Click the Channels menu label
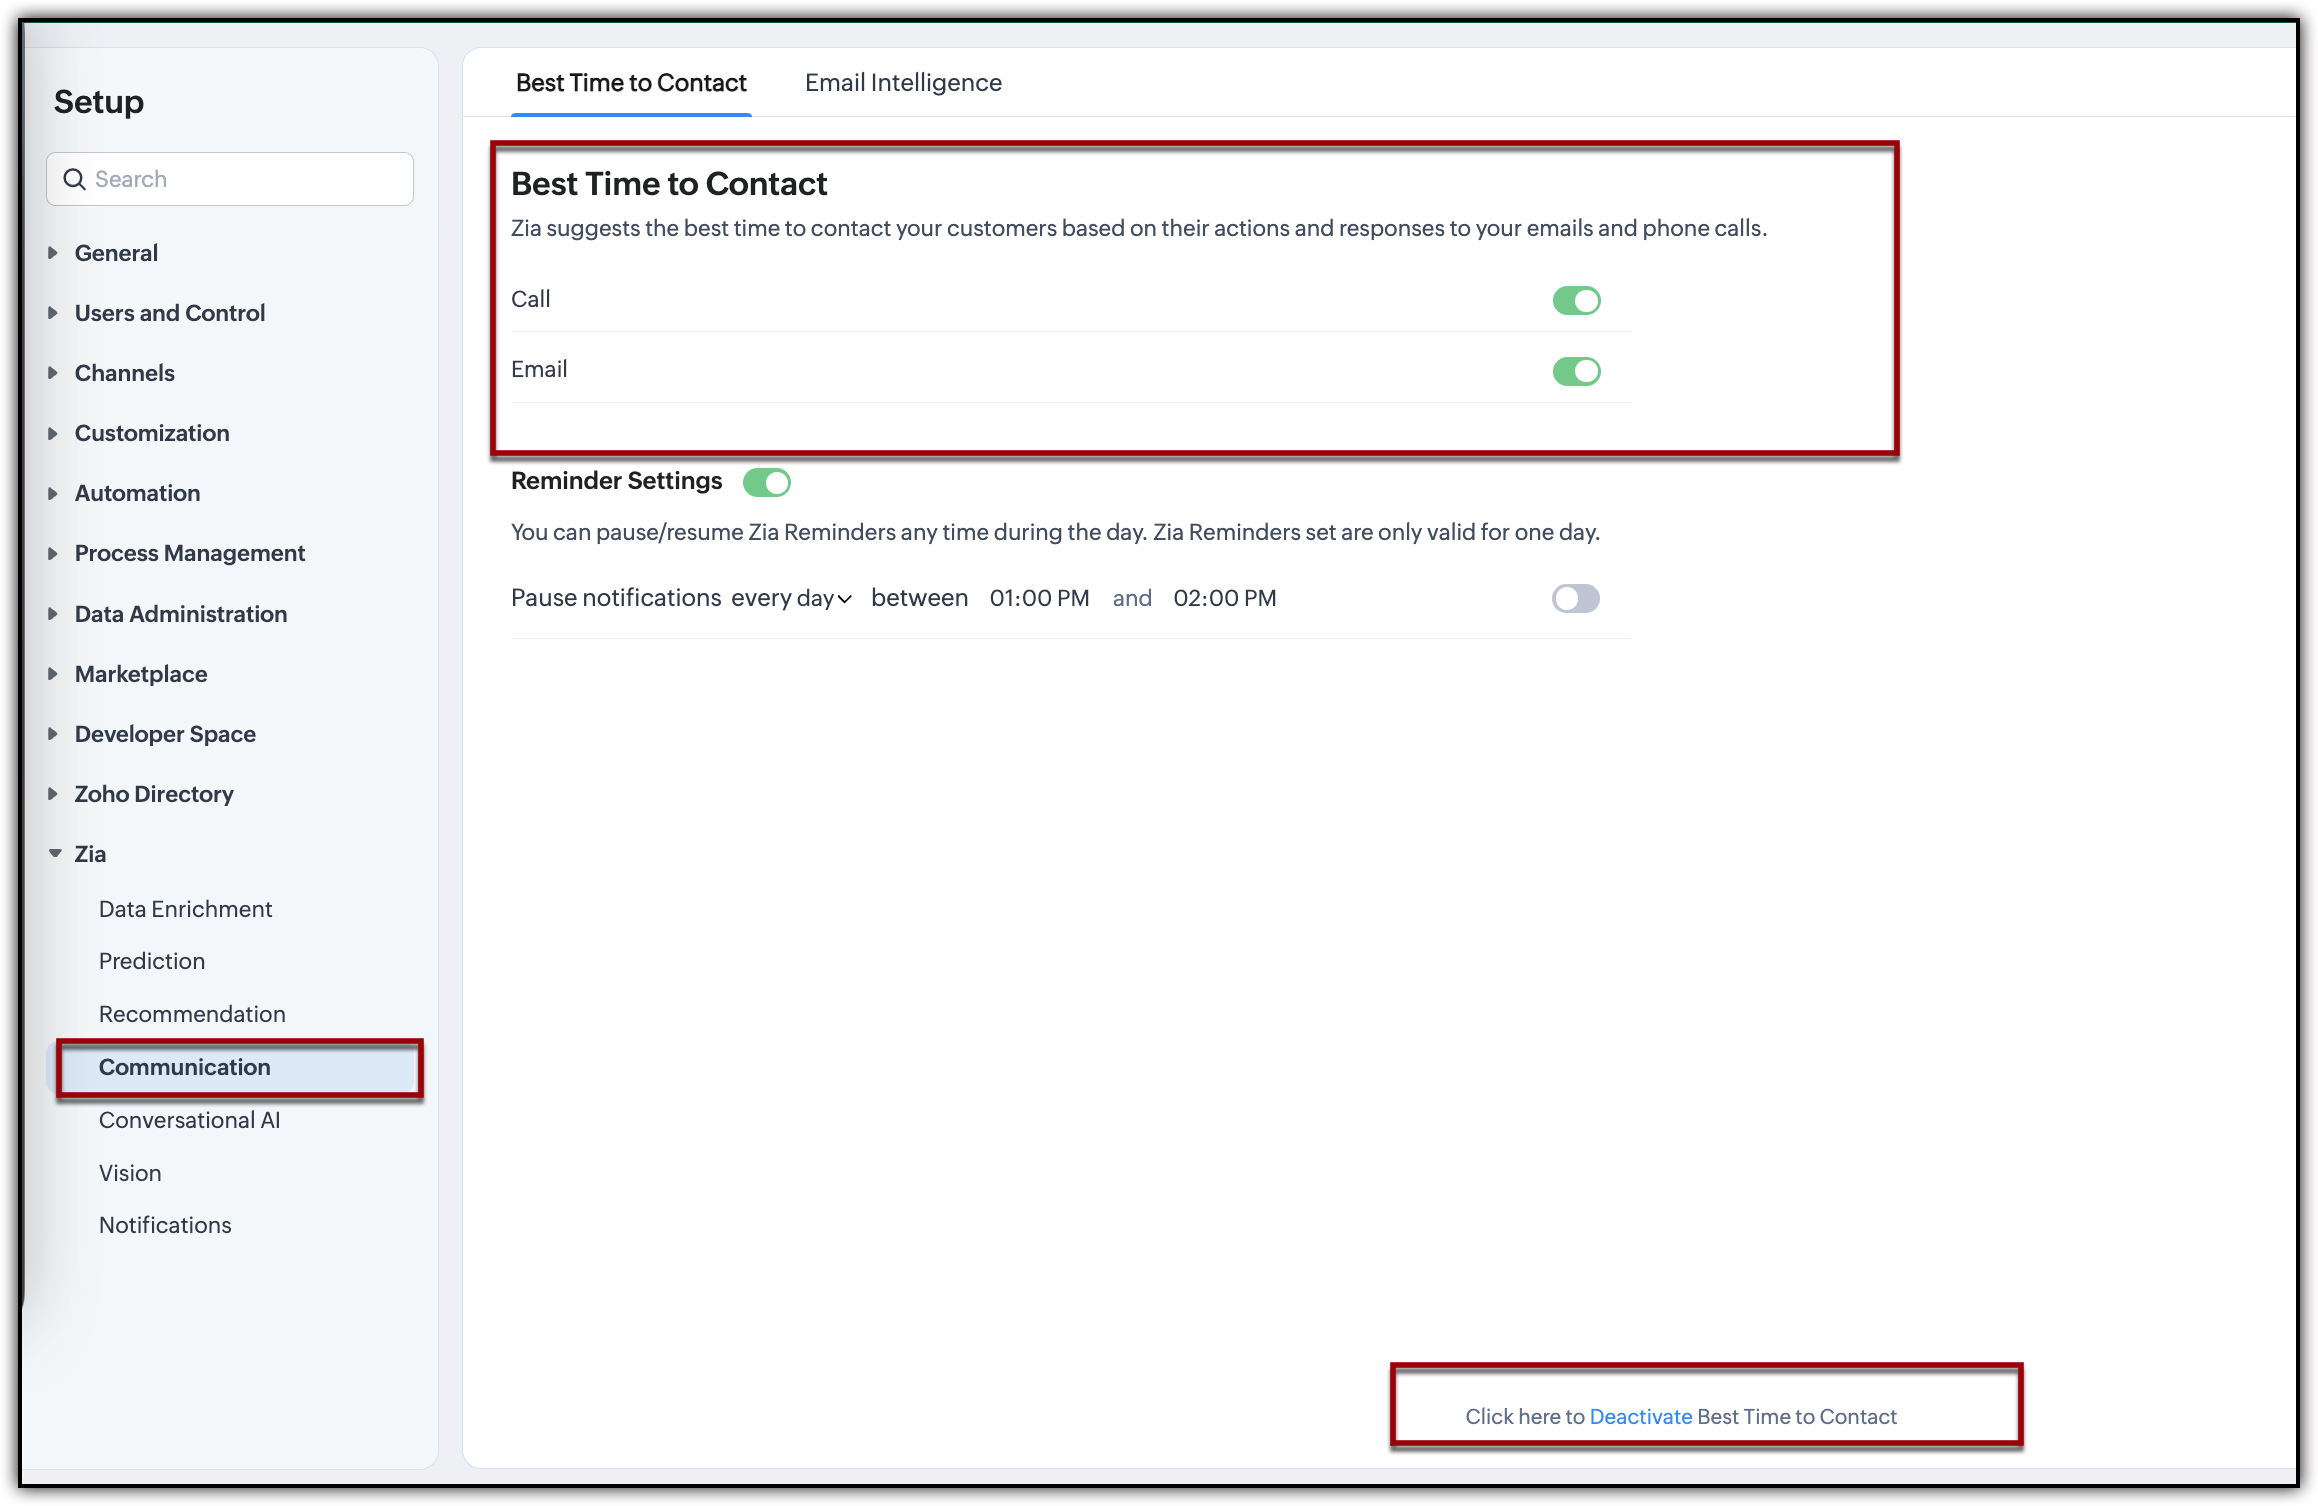This screenshot has width=2318, height=1506. pyautogui.click(x=125, y=373)
